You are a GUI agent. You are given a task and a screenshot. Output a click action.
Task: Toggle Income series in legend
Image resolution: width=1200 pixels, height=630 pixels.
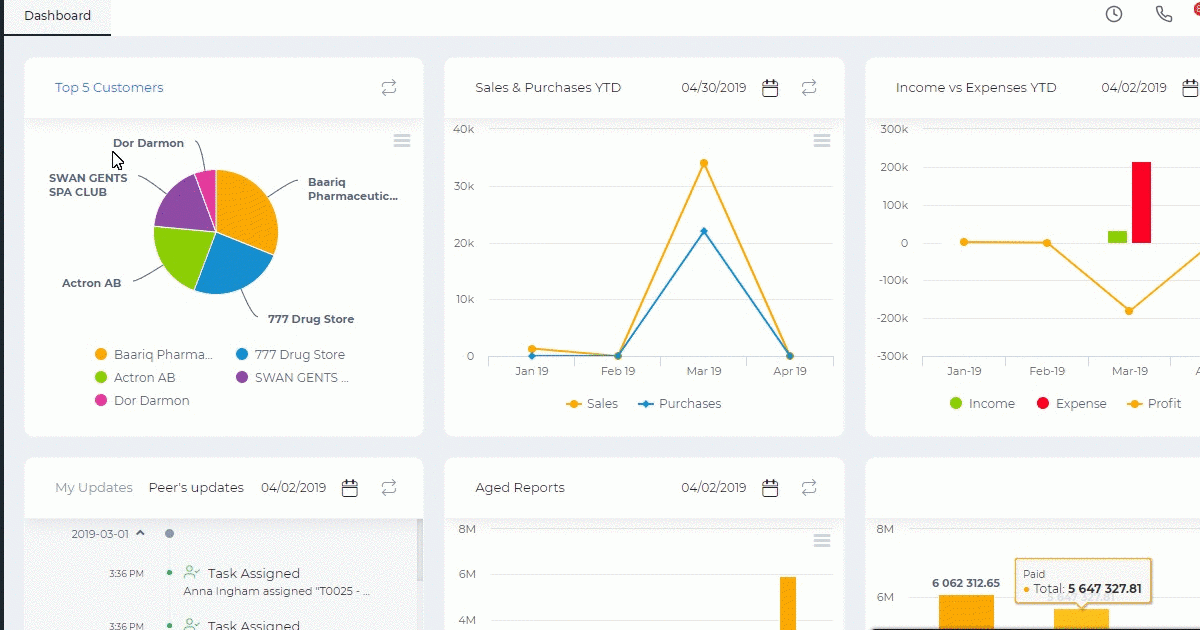tap(981, 404)
